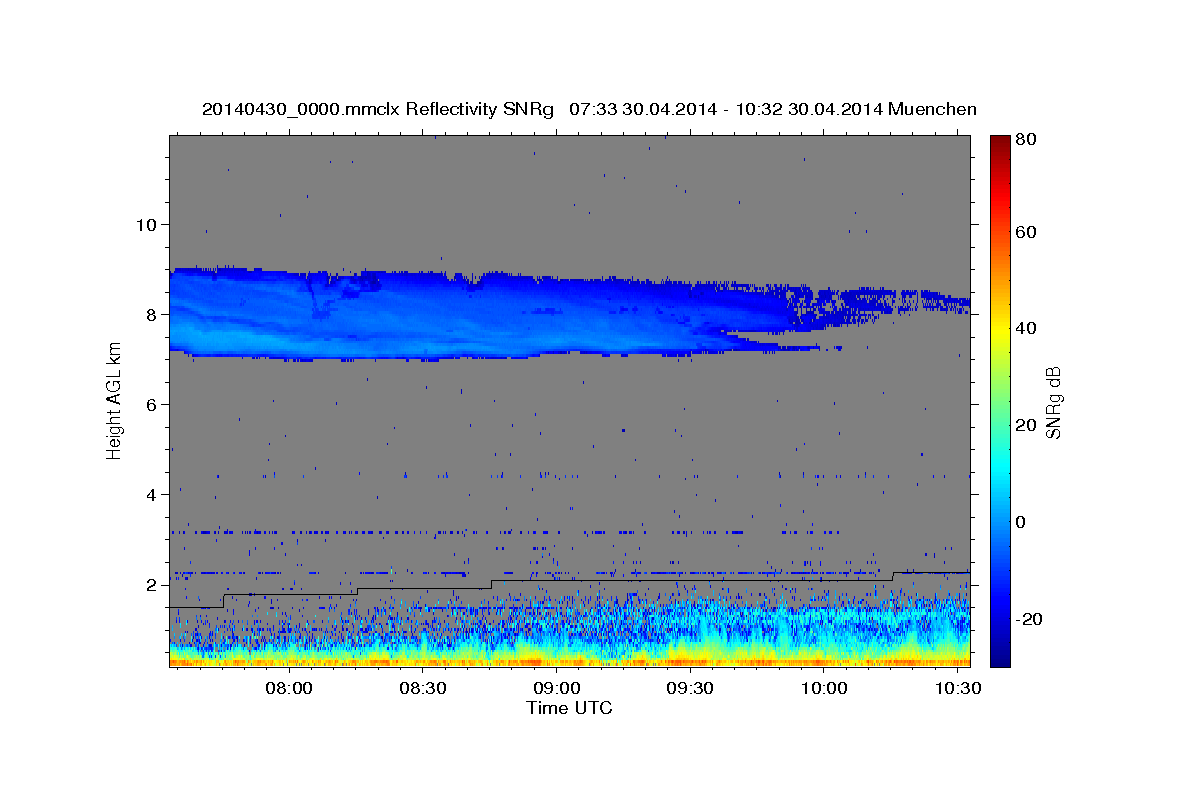Click the dark blue bottom of the colorbar
This screenshot has height=800, width=1200.
point(999,655)
